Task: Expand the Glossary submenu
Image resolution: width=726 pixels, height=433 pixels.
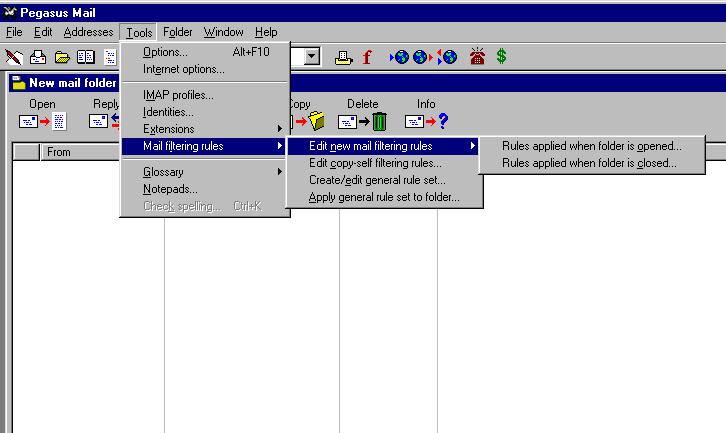Action: point(205,172)
